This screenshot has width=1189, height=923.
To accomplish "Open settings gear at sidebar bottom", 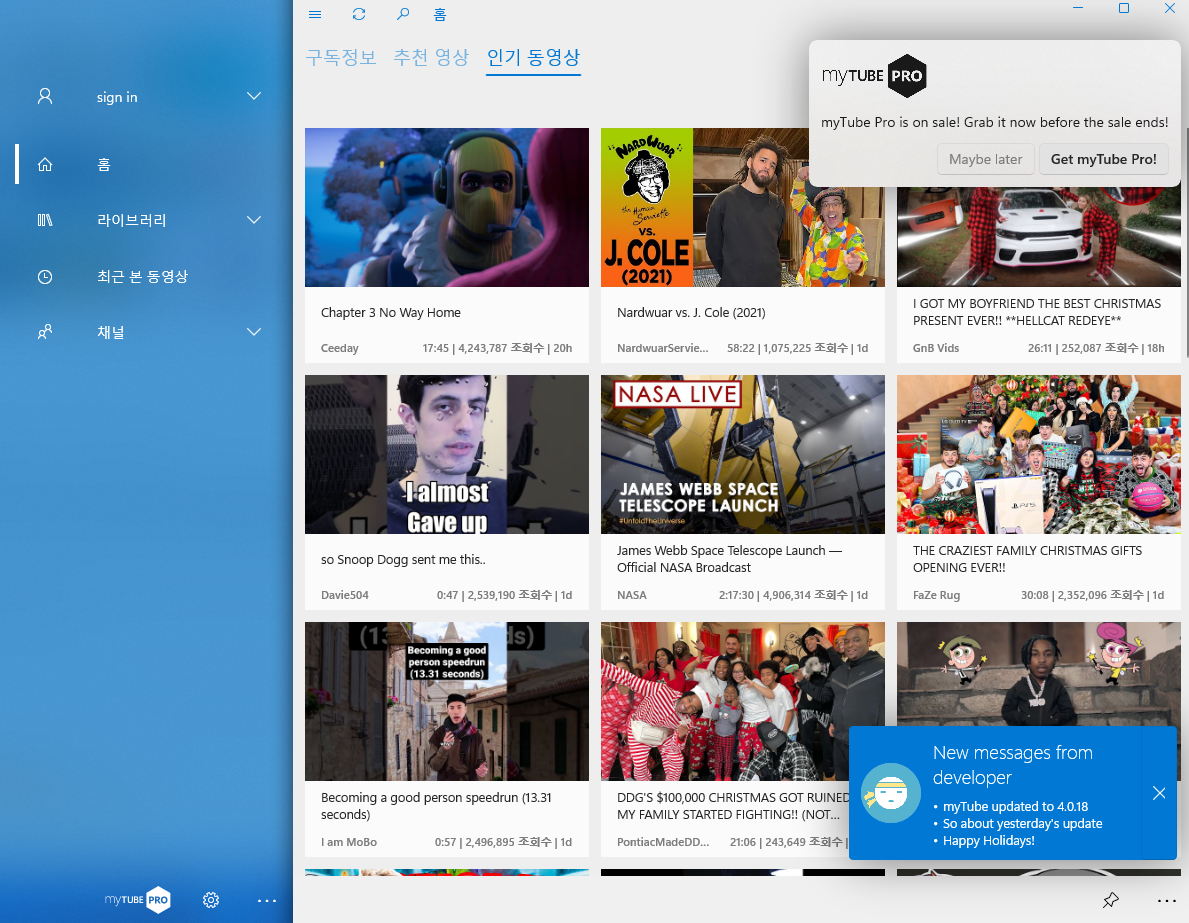I will [211, 900].
